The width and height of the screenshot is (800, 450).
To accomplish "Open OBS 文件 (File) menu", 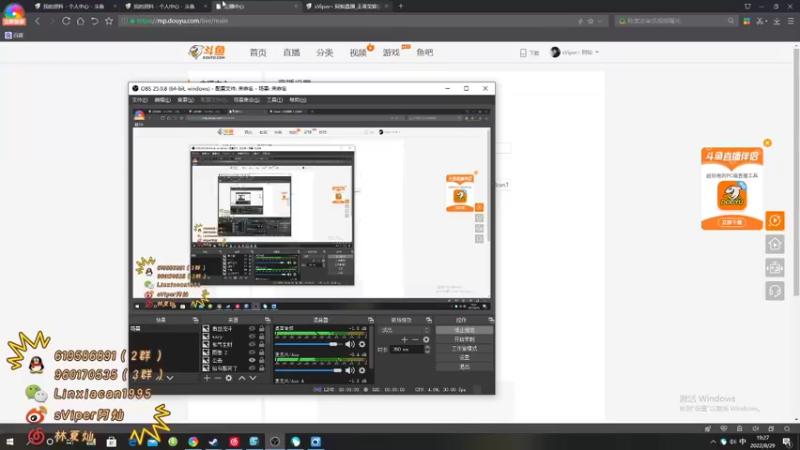I will [139, 100].
